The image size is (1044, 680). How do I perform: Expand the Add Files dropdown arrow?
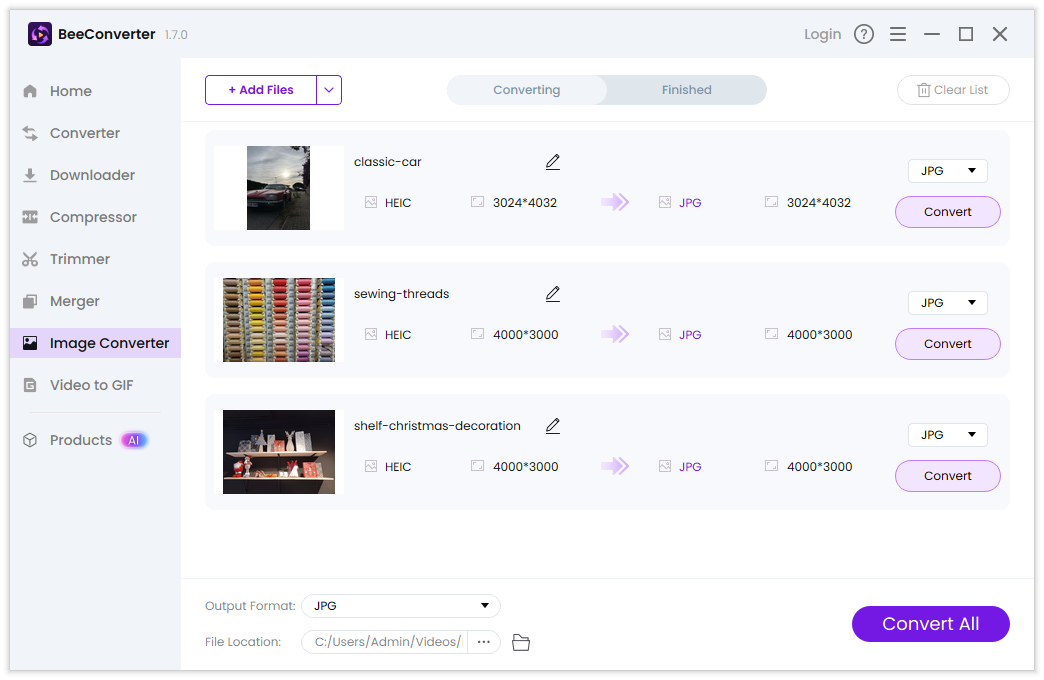click(329, 90)
